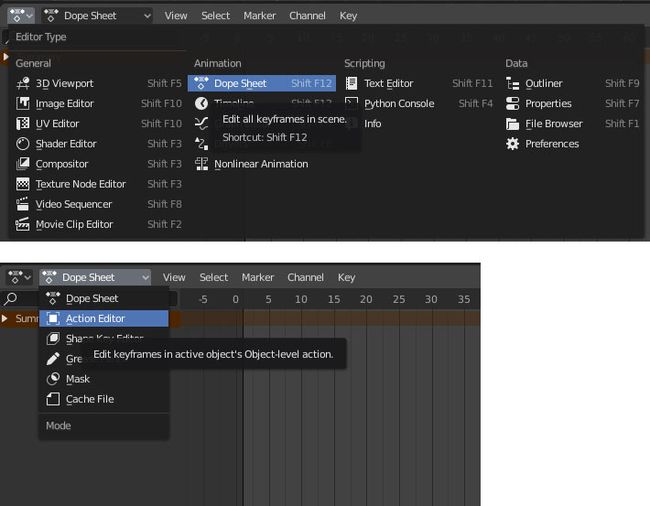Expand the channel triangle in upper panel

pos(5,56)
